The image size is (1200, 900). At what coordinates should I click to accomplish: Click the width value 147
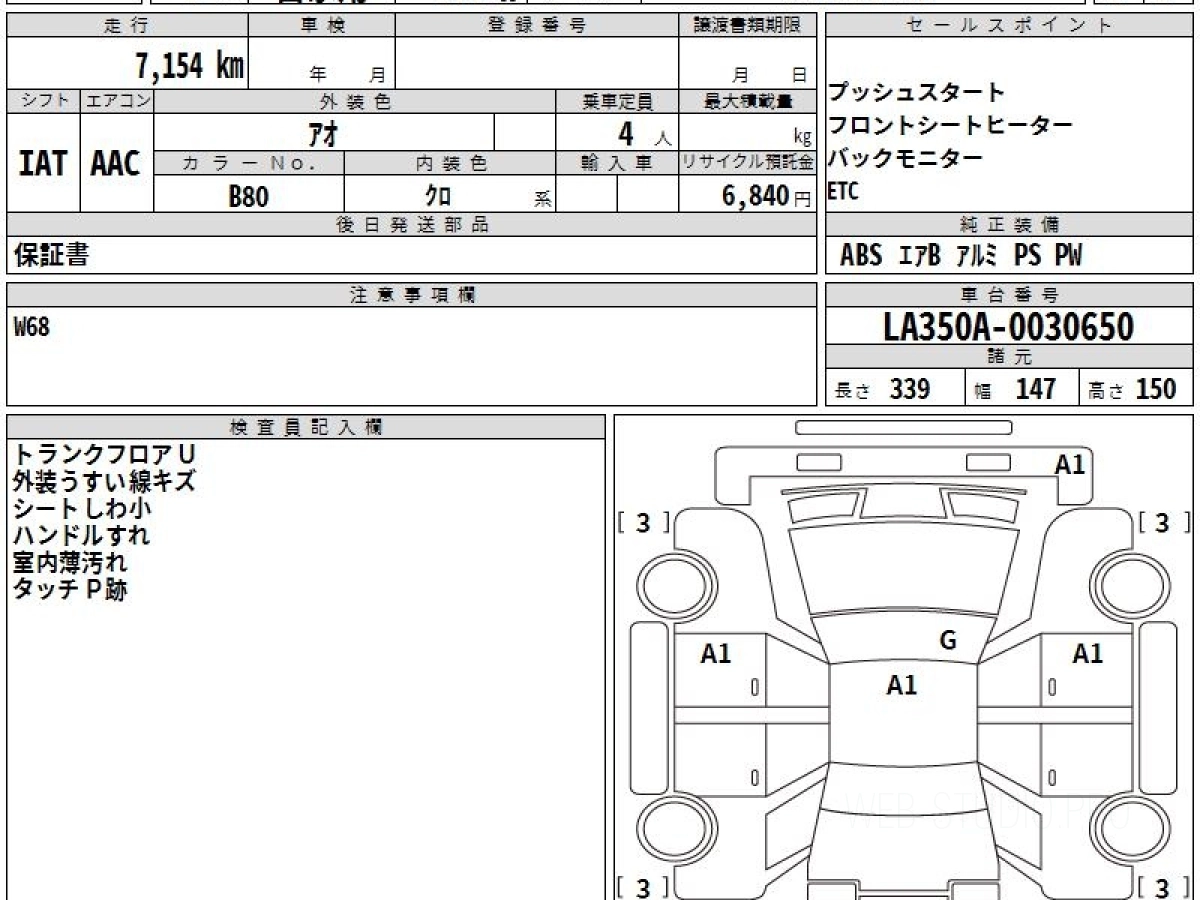click(1036, 389)
